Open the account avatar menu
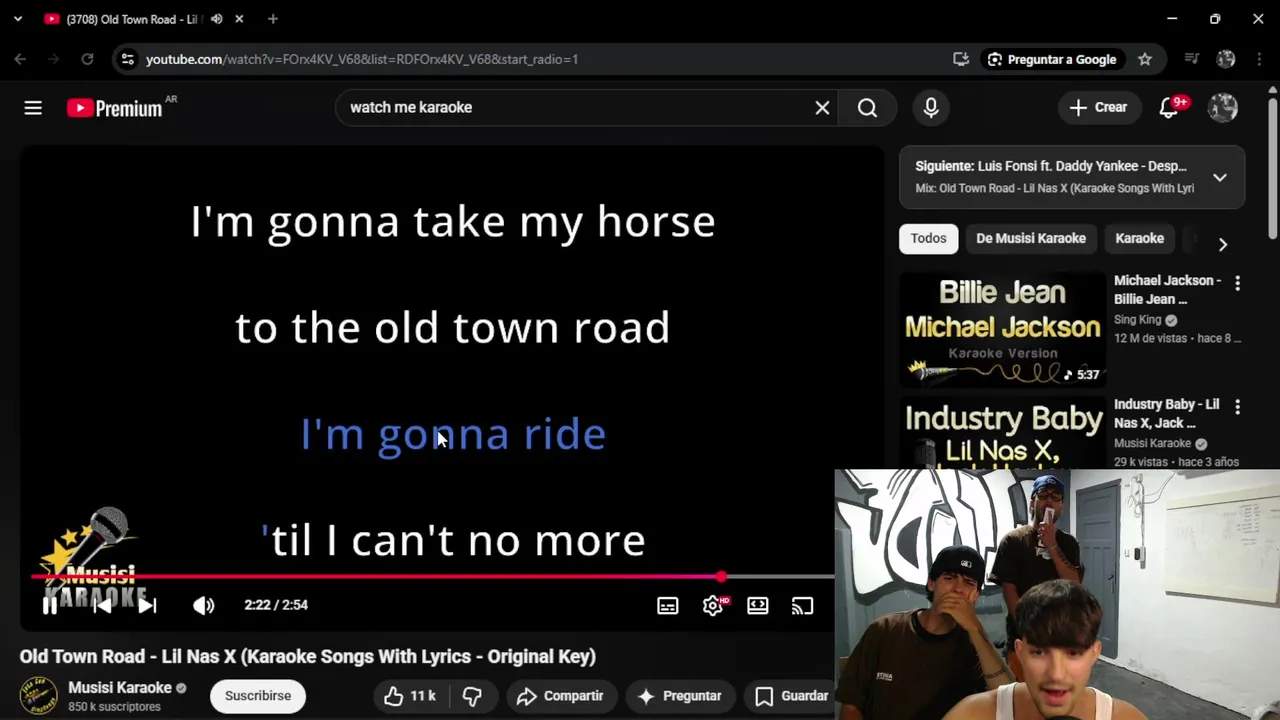1280x720 pixels. coord(1223,108)
